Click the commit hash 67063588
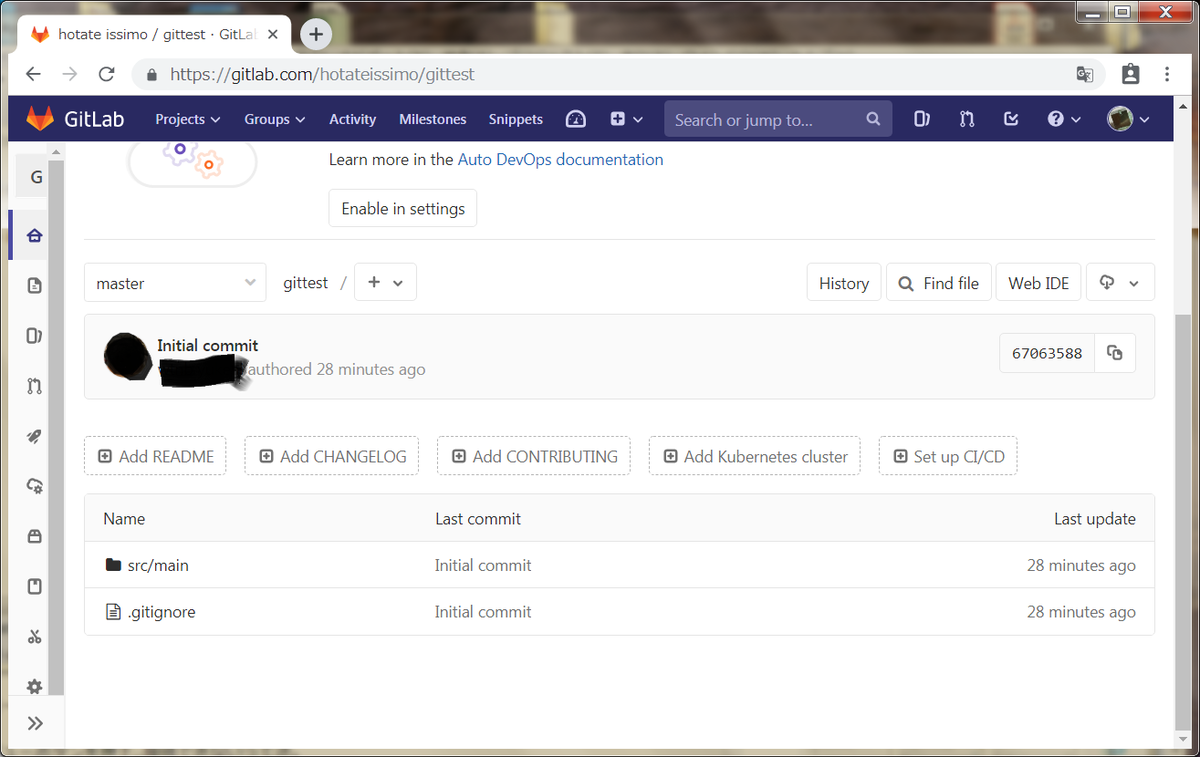The width and height of the screenshot is (1200, 757). 1047,353
